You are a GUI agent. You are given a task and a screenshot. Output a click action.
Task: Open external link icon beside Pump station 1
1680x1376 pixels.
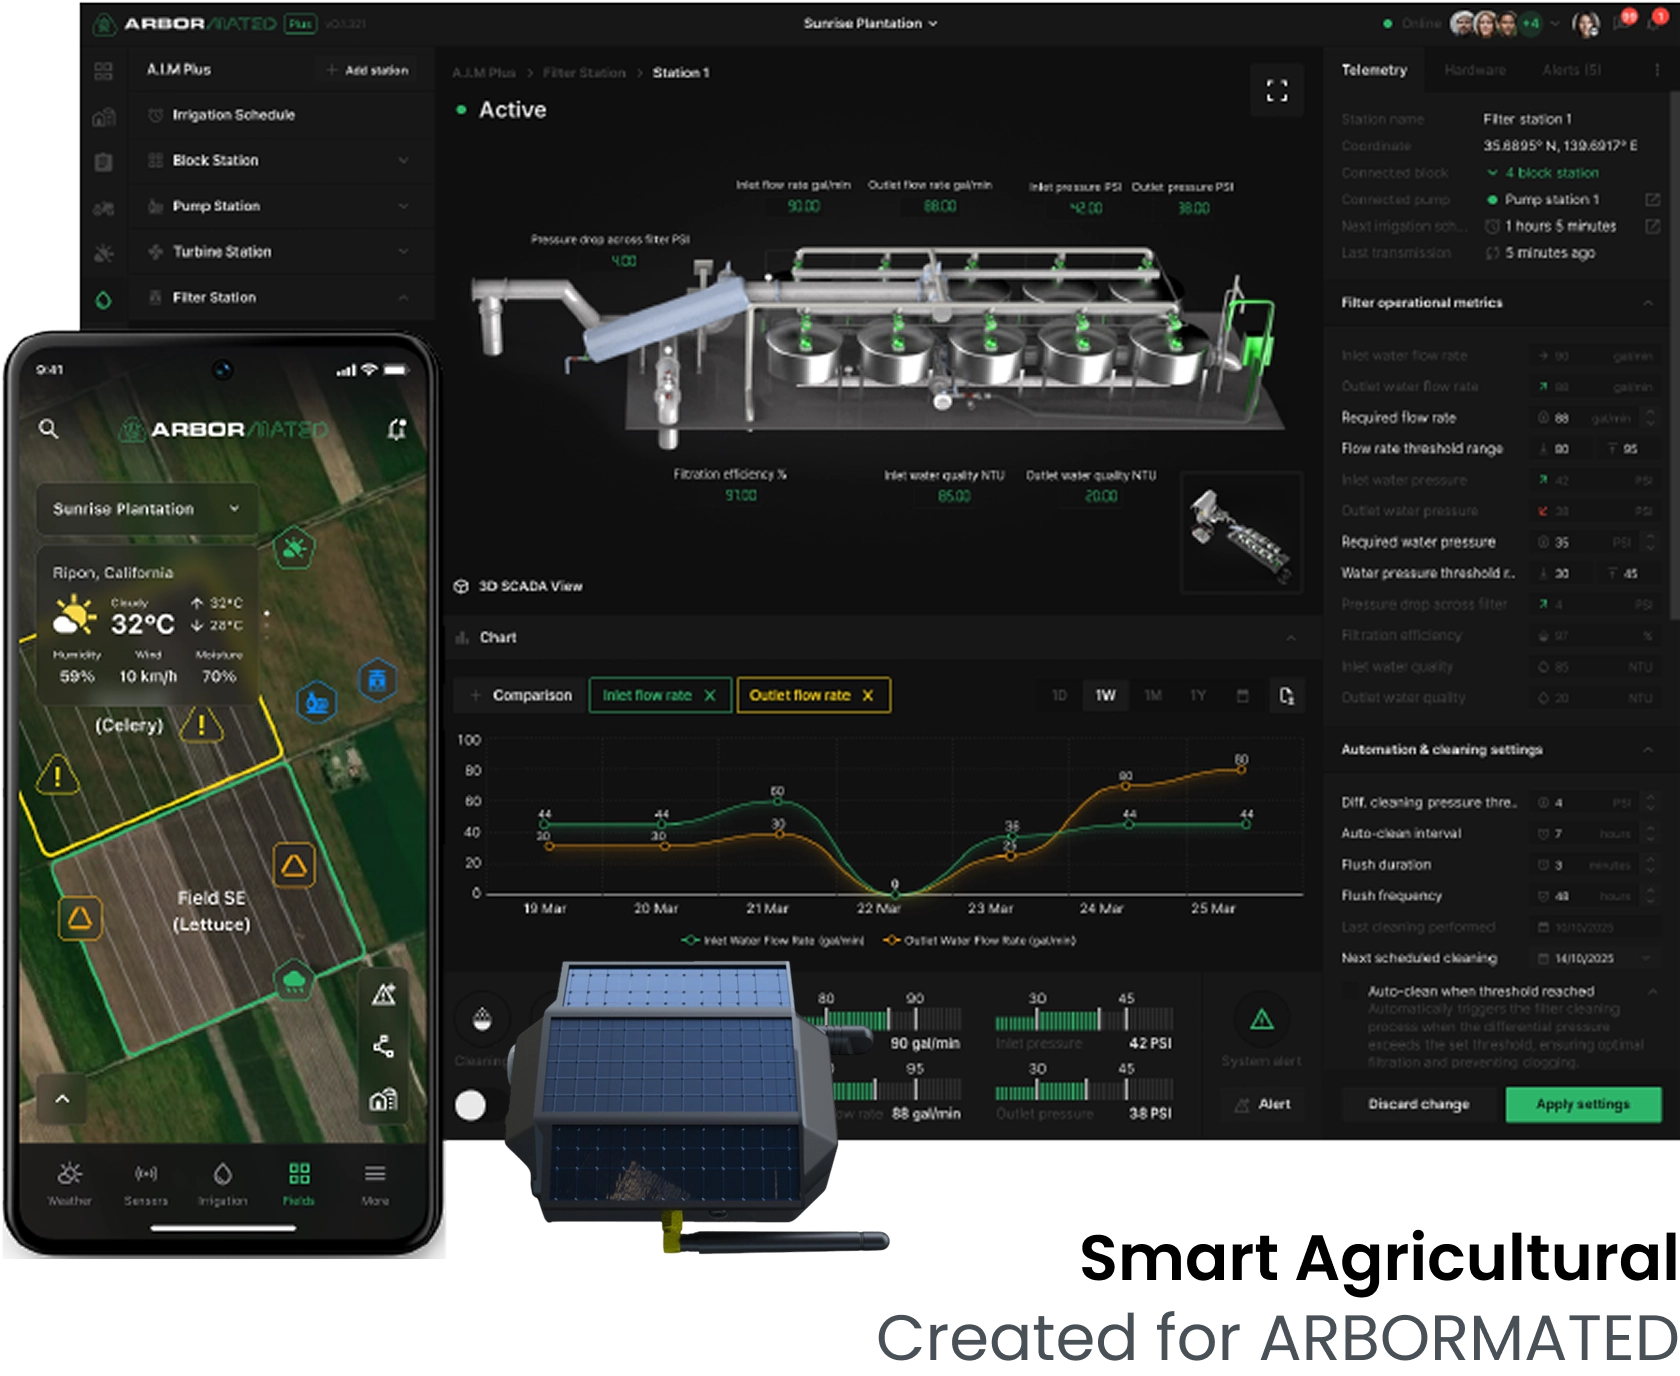coord(1652,200)
